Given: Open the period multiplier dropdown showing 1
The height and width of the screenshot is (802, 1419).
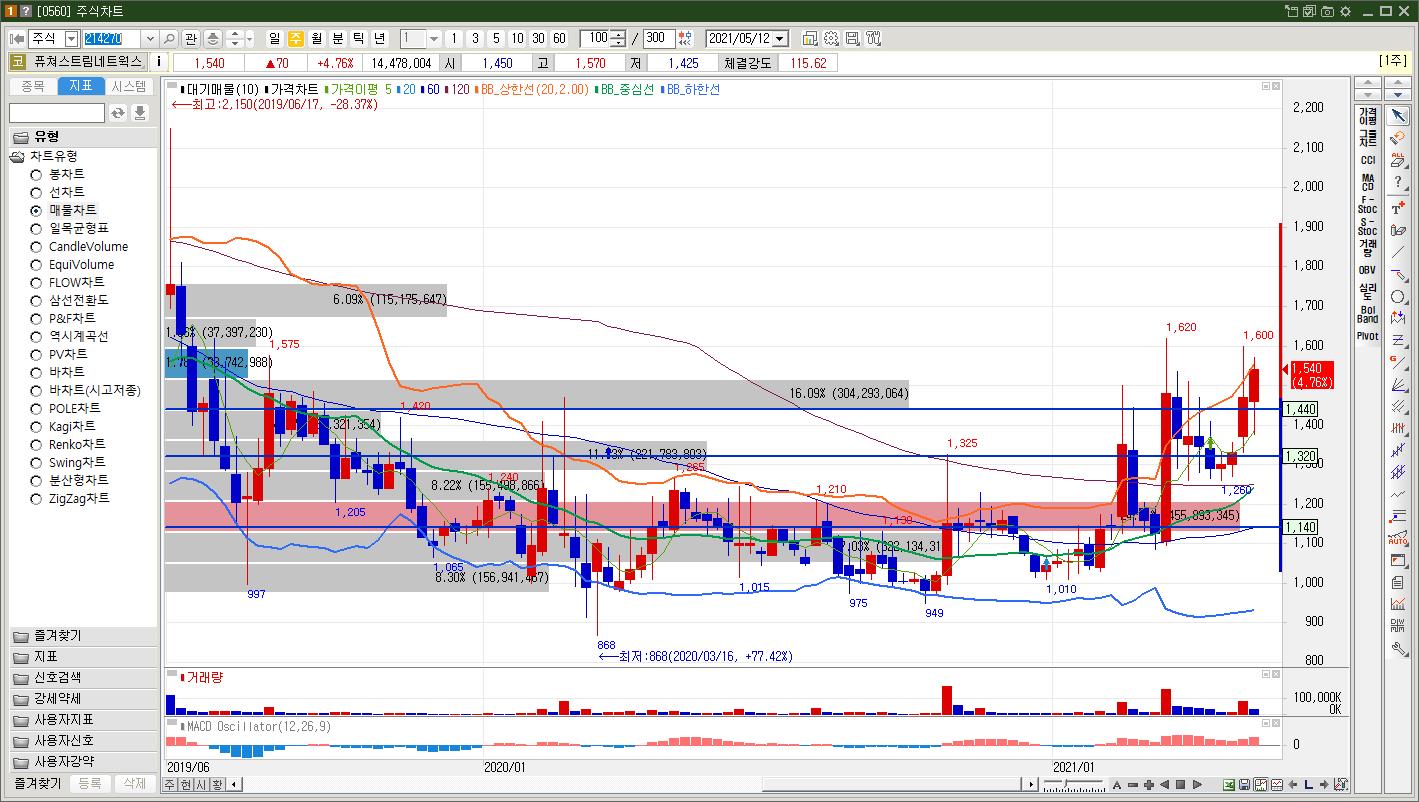Looking at the screenshot, I should 434,38.
